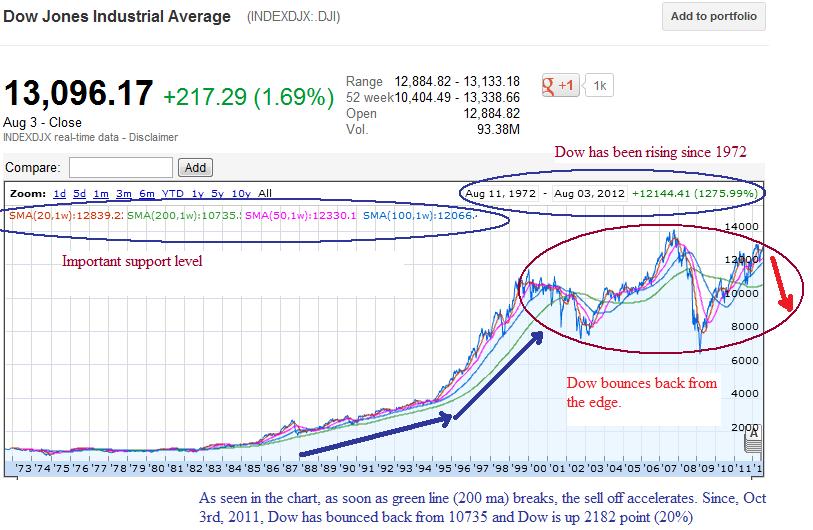This screenshot has width=813, height=530.
Task: Click the '08 year on timeline
Action: pyautogui.click(x=689, y=468)
